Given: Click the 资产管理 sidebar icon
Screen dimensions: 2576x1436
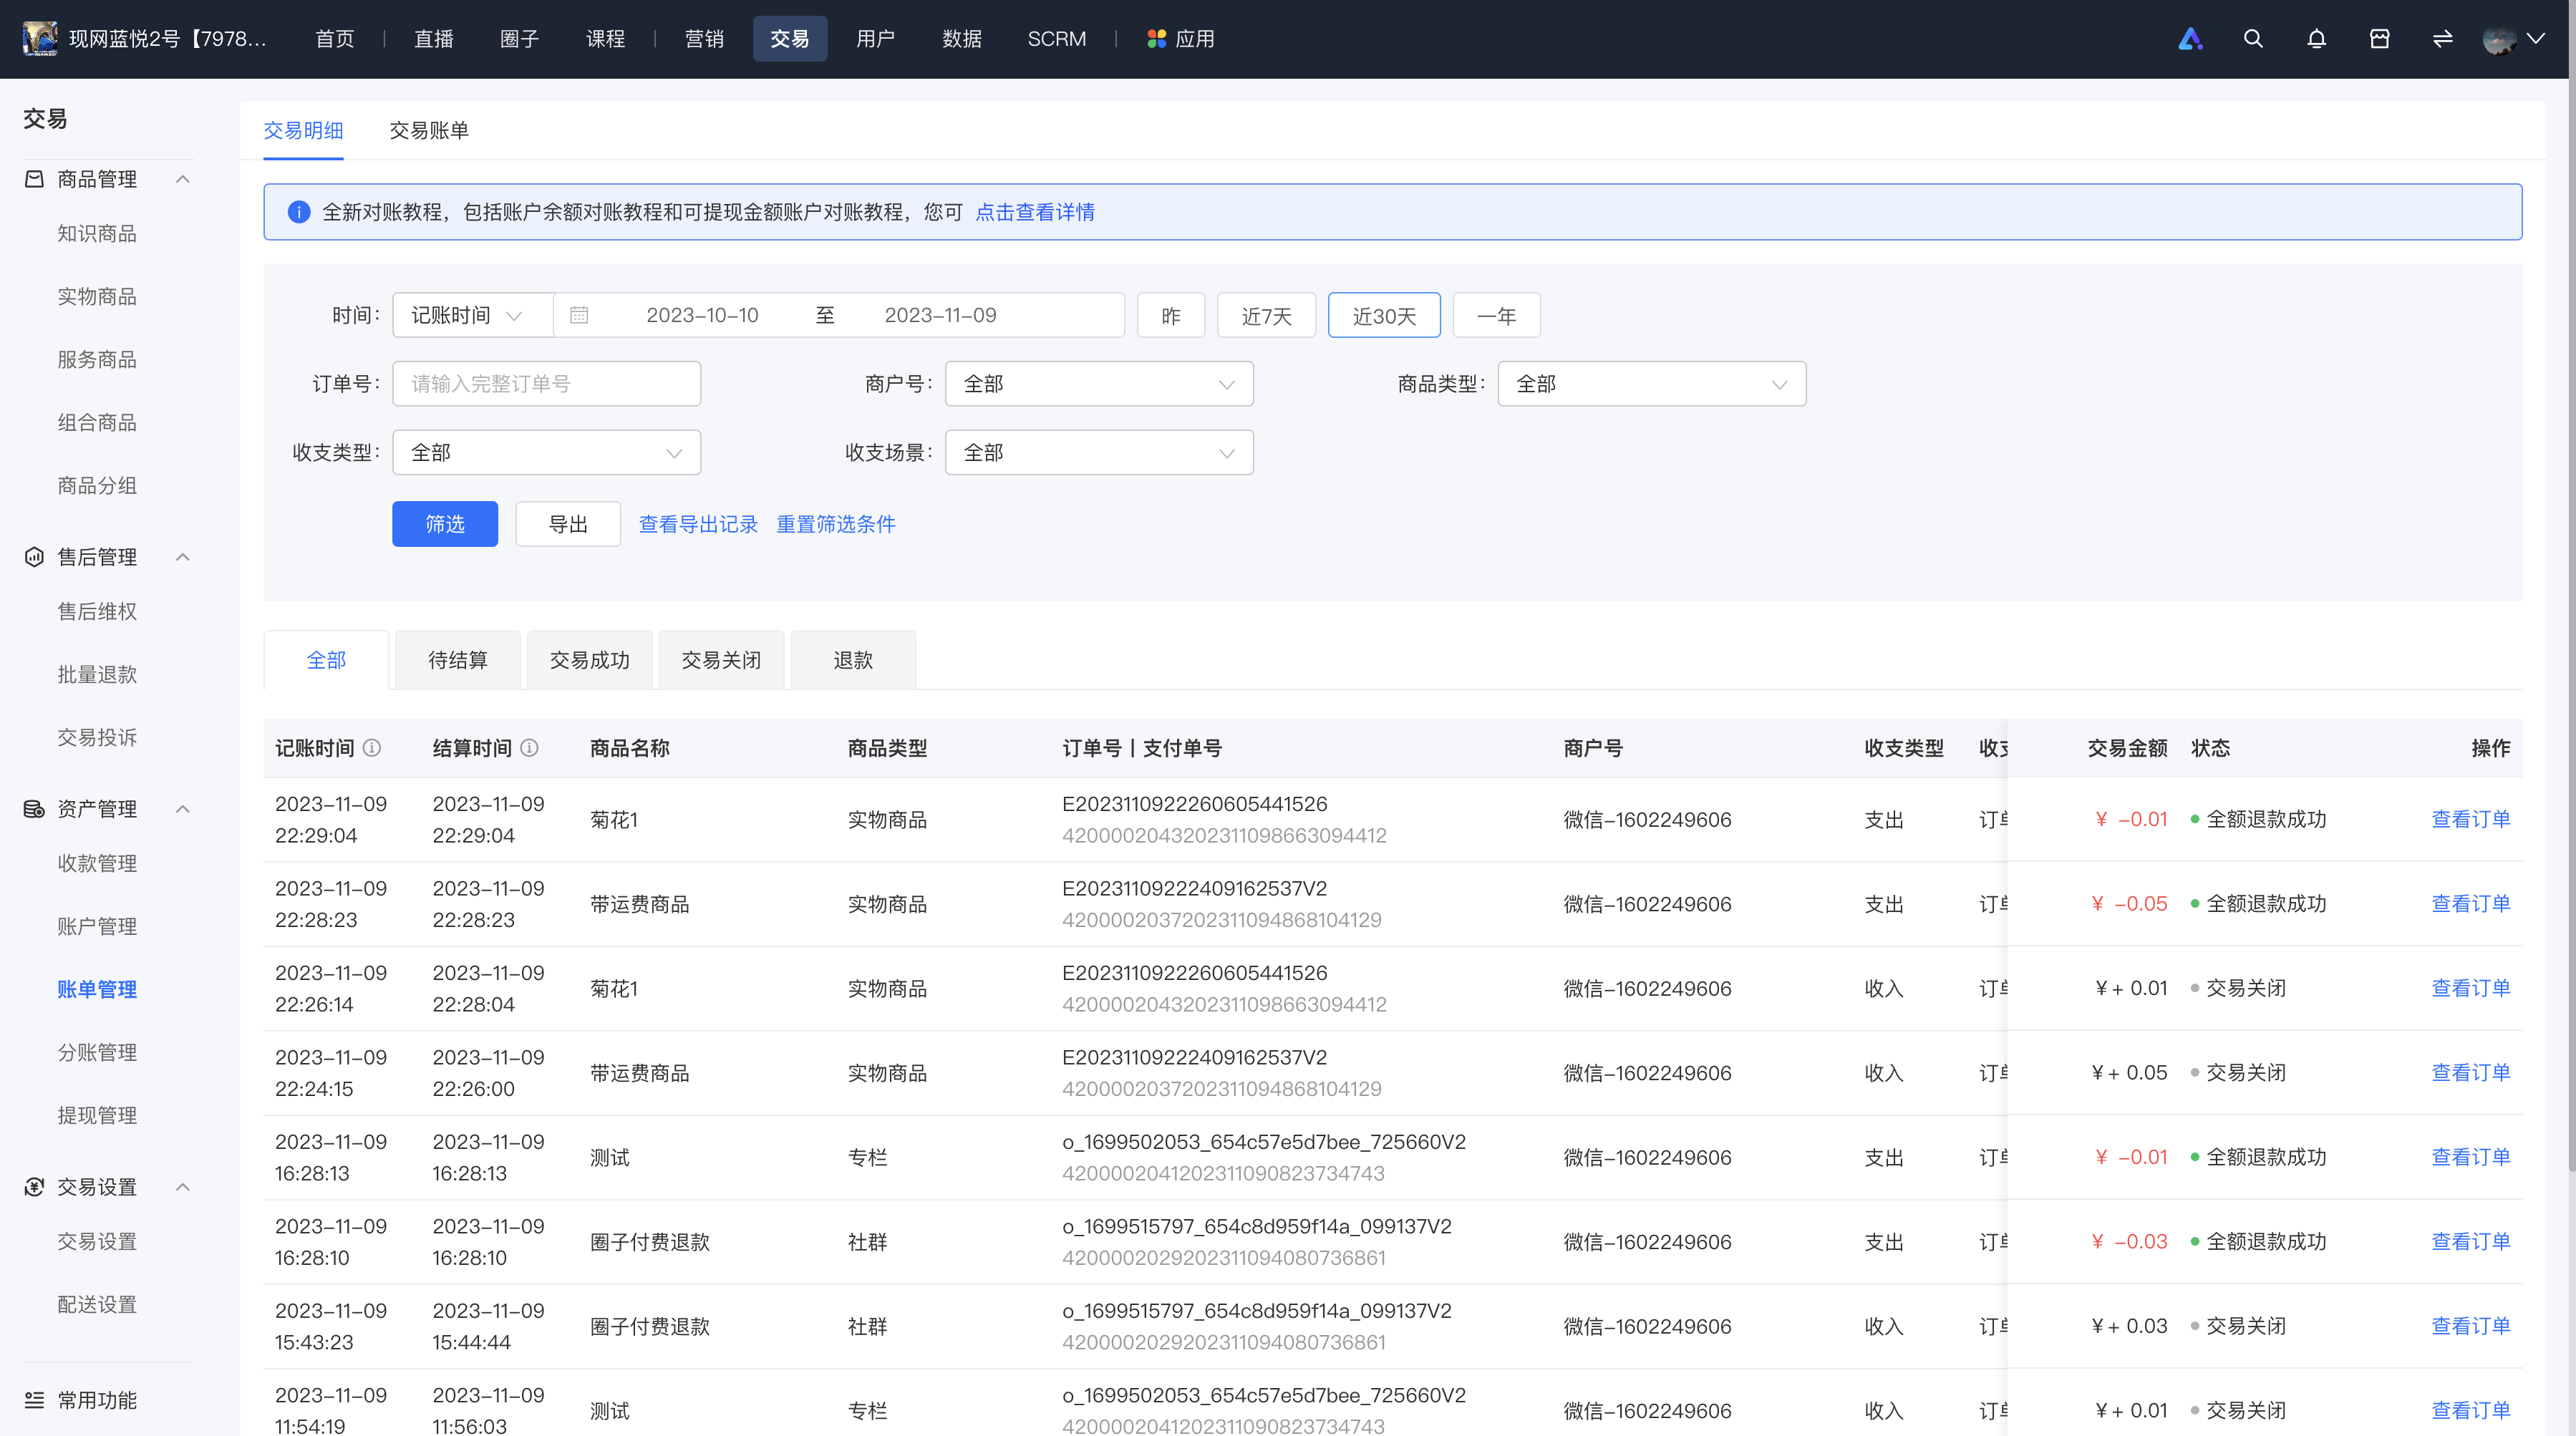Looking at the screenshot, I should click(34, 809).
